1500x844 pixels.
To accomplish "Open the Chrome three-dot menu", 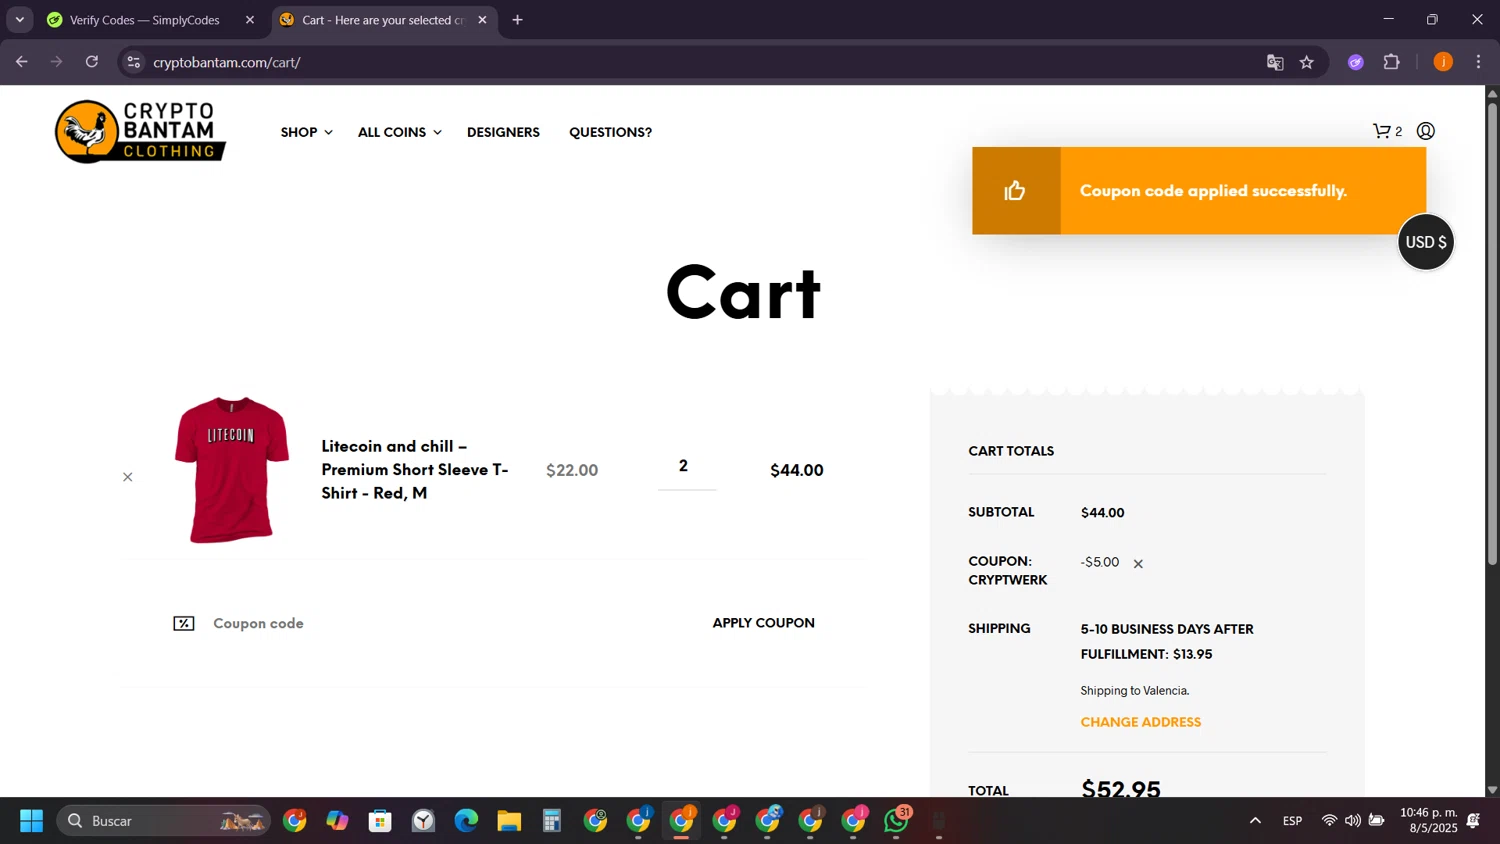I will tap(1478, 62).
